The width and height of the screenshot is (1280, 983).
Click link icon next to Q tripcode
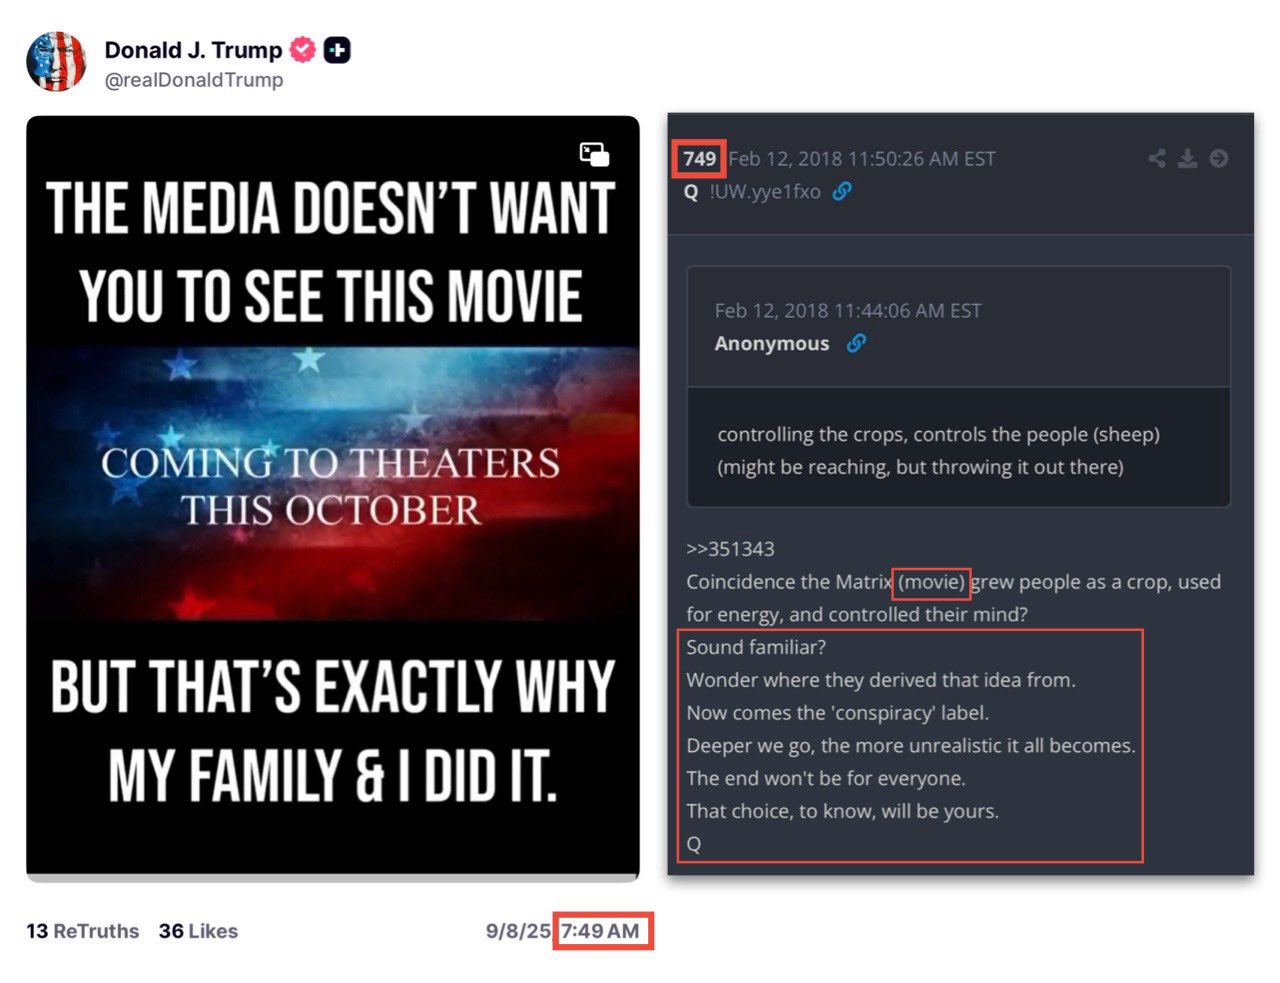tap(842, 191)
